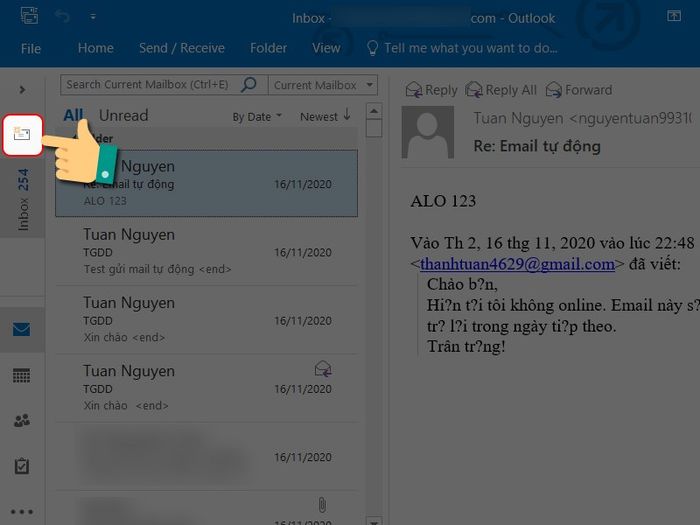Open thanhtuan4629@gmail.com email link
The height and width of the screenshot is (525, 700).
coord(517,264)
